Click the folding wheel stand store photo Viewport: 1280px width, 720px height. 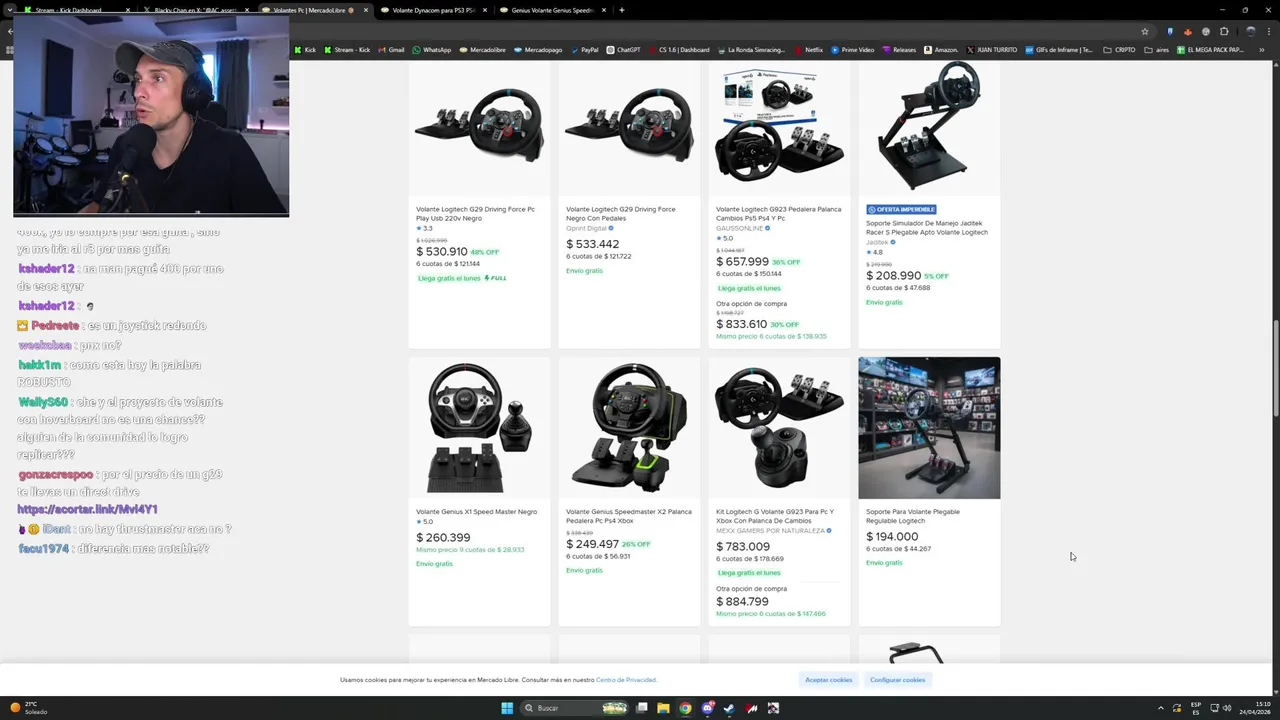(929, 428)
